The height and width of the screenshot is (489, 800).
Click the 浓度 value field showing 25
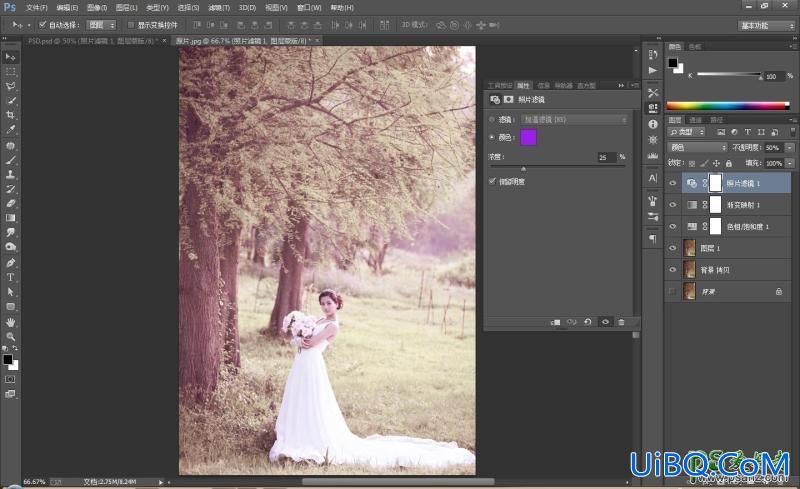coord(606,157)
